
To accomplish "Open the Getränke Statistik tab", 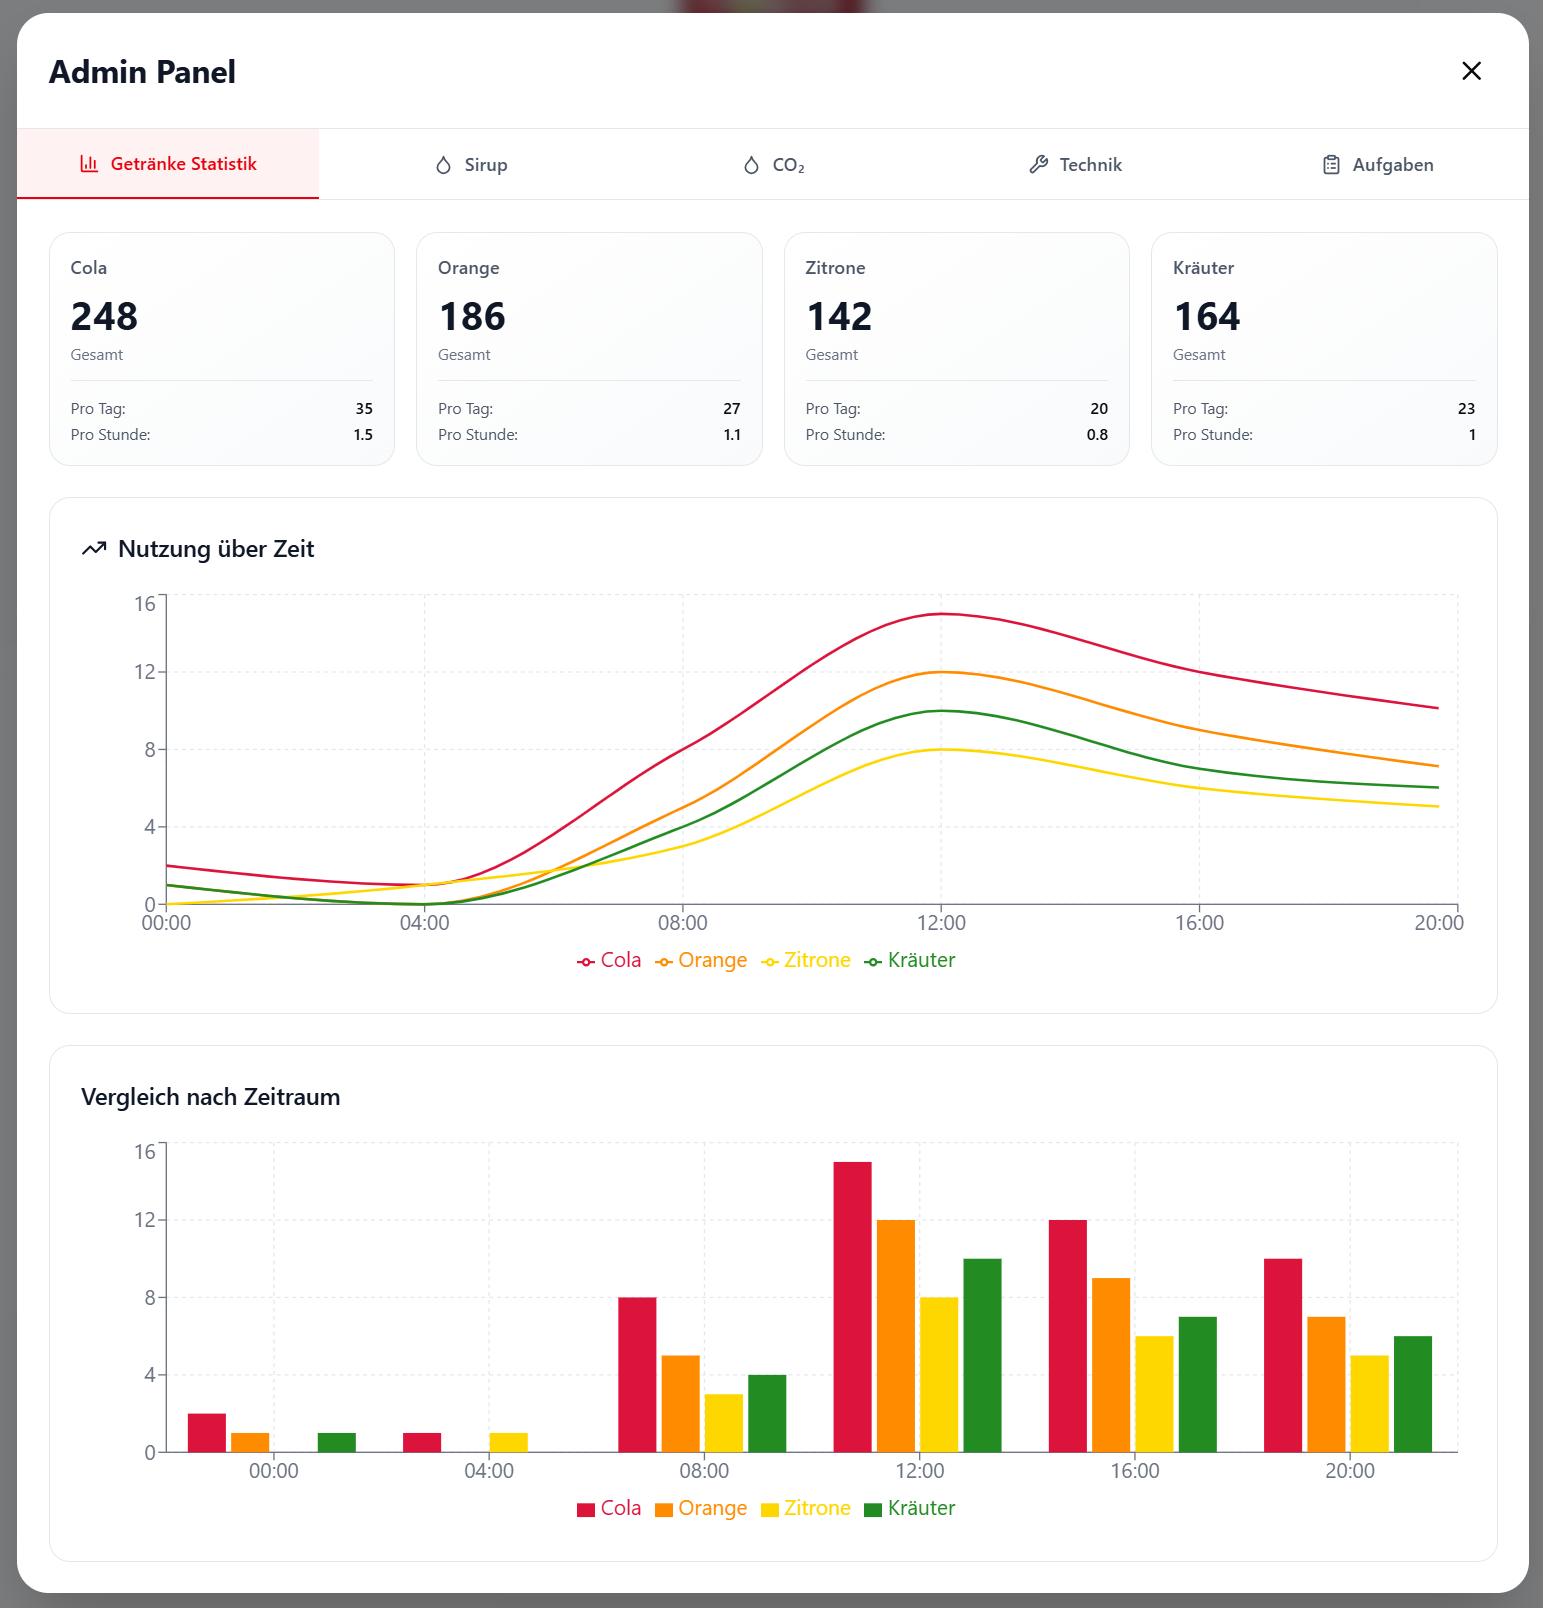I will (x=168, y=164).
